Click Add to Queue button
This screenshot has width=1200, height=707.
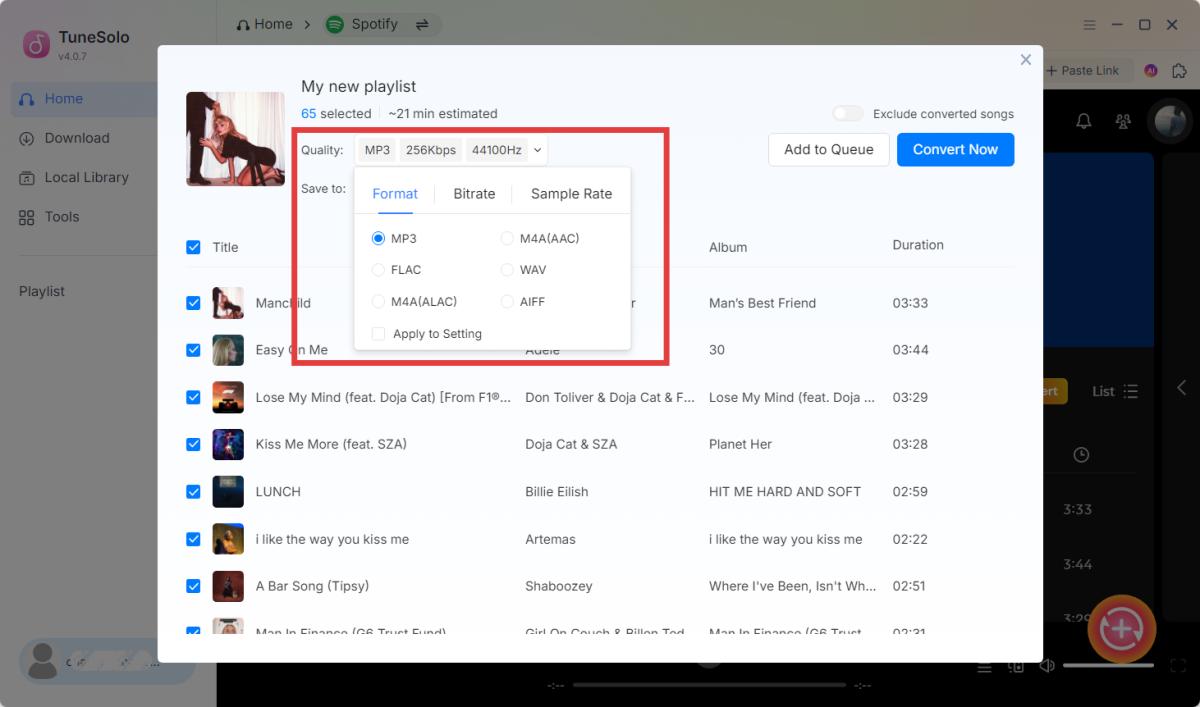tap(829, 150)
